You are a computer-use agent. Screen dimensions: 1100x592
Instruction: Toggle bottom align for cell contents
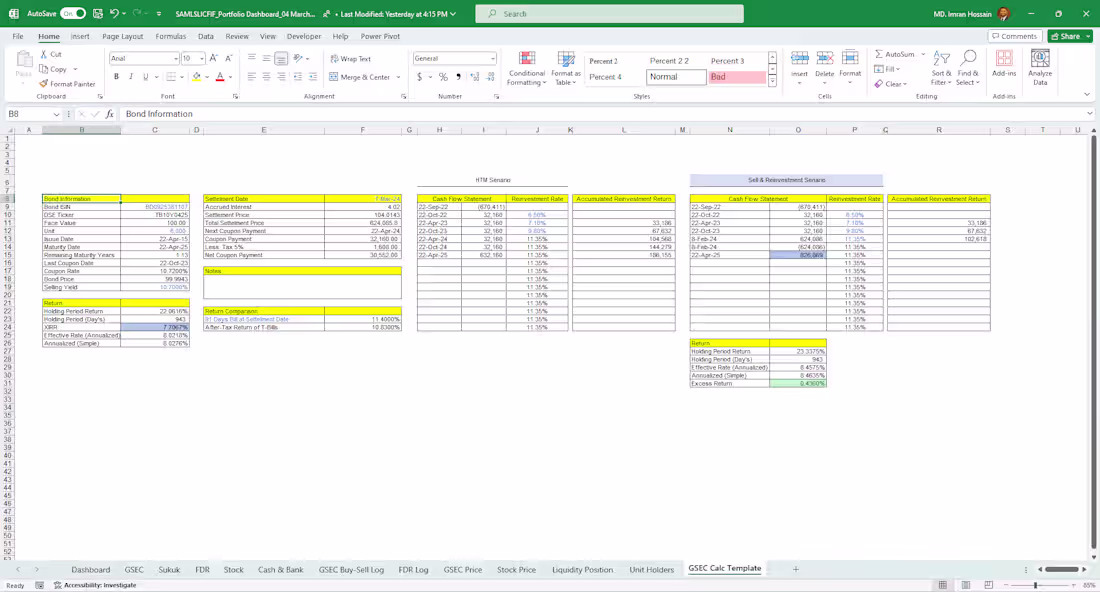tap(281, 58)
